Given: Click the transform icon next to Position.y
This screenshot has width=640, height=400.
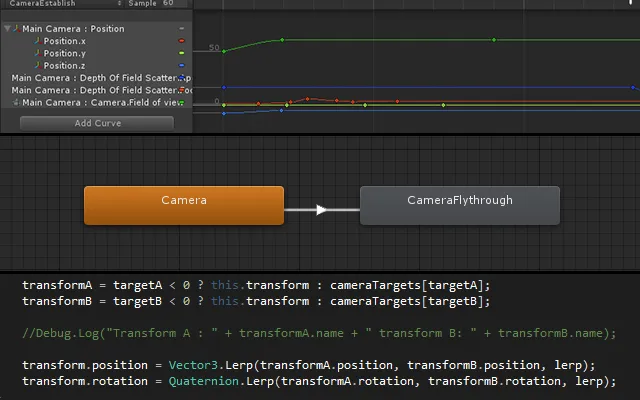Looking at the screenshot, I should click(38, 53).
